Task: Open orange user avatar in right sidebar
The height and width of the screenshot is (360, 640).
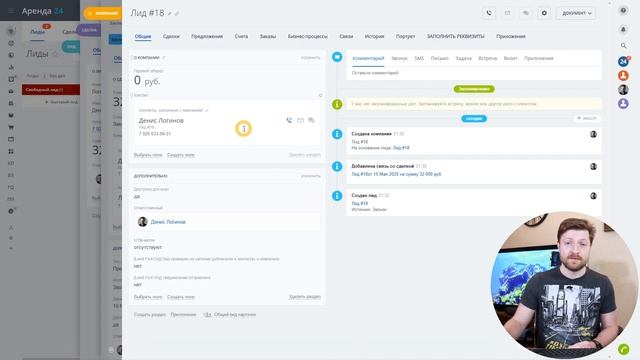Action: (623, 76)
